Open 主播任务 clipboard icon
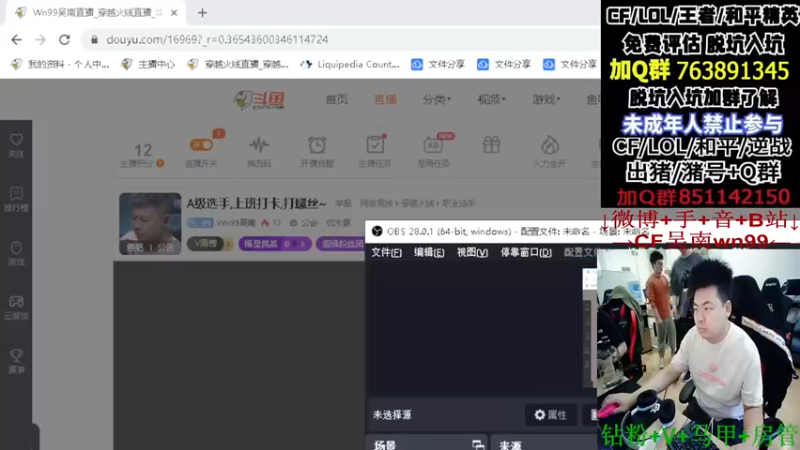Image resolution: width=800 pixels, height=450 pixels. point(375,145)
